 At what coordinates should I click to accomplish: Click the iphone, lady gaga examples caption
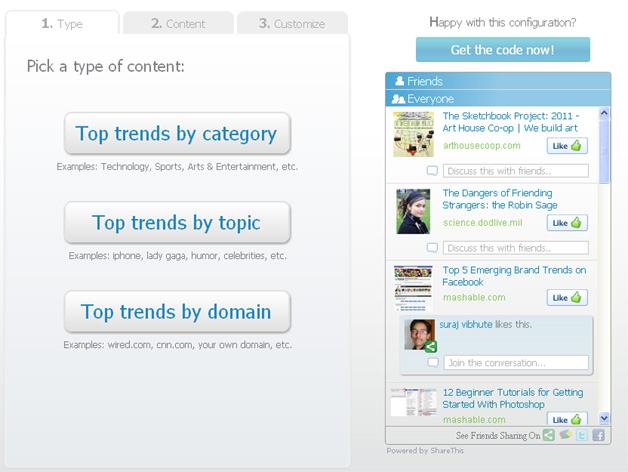(177, 256)
